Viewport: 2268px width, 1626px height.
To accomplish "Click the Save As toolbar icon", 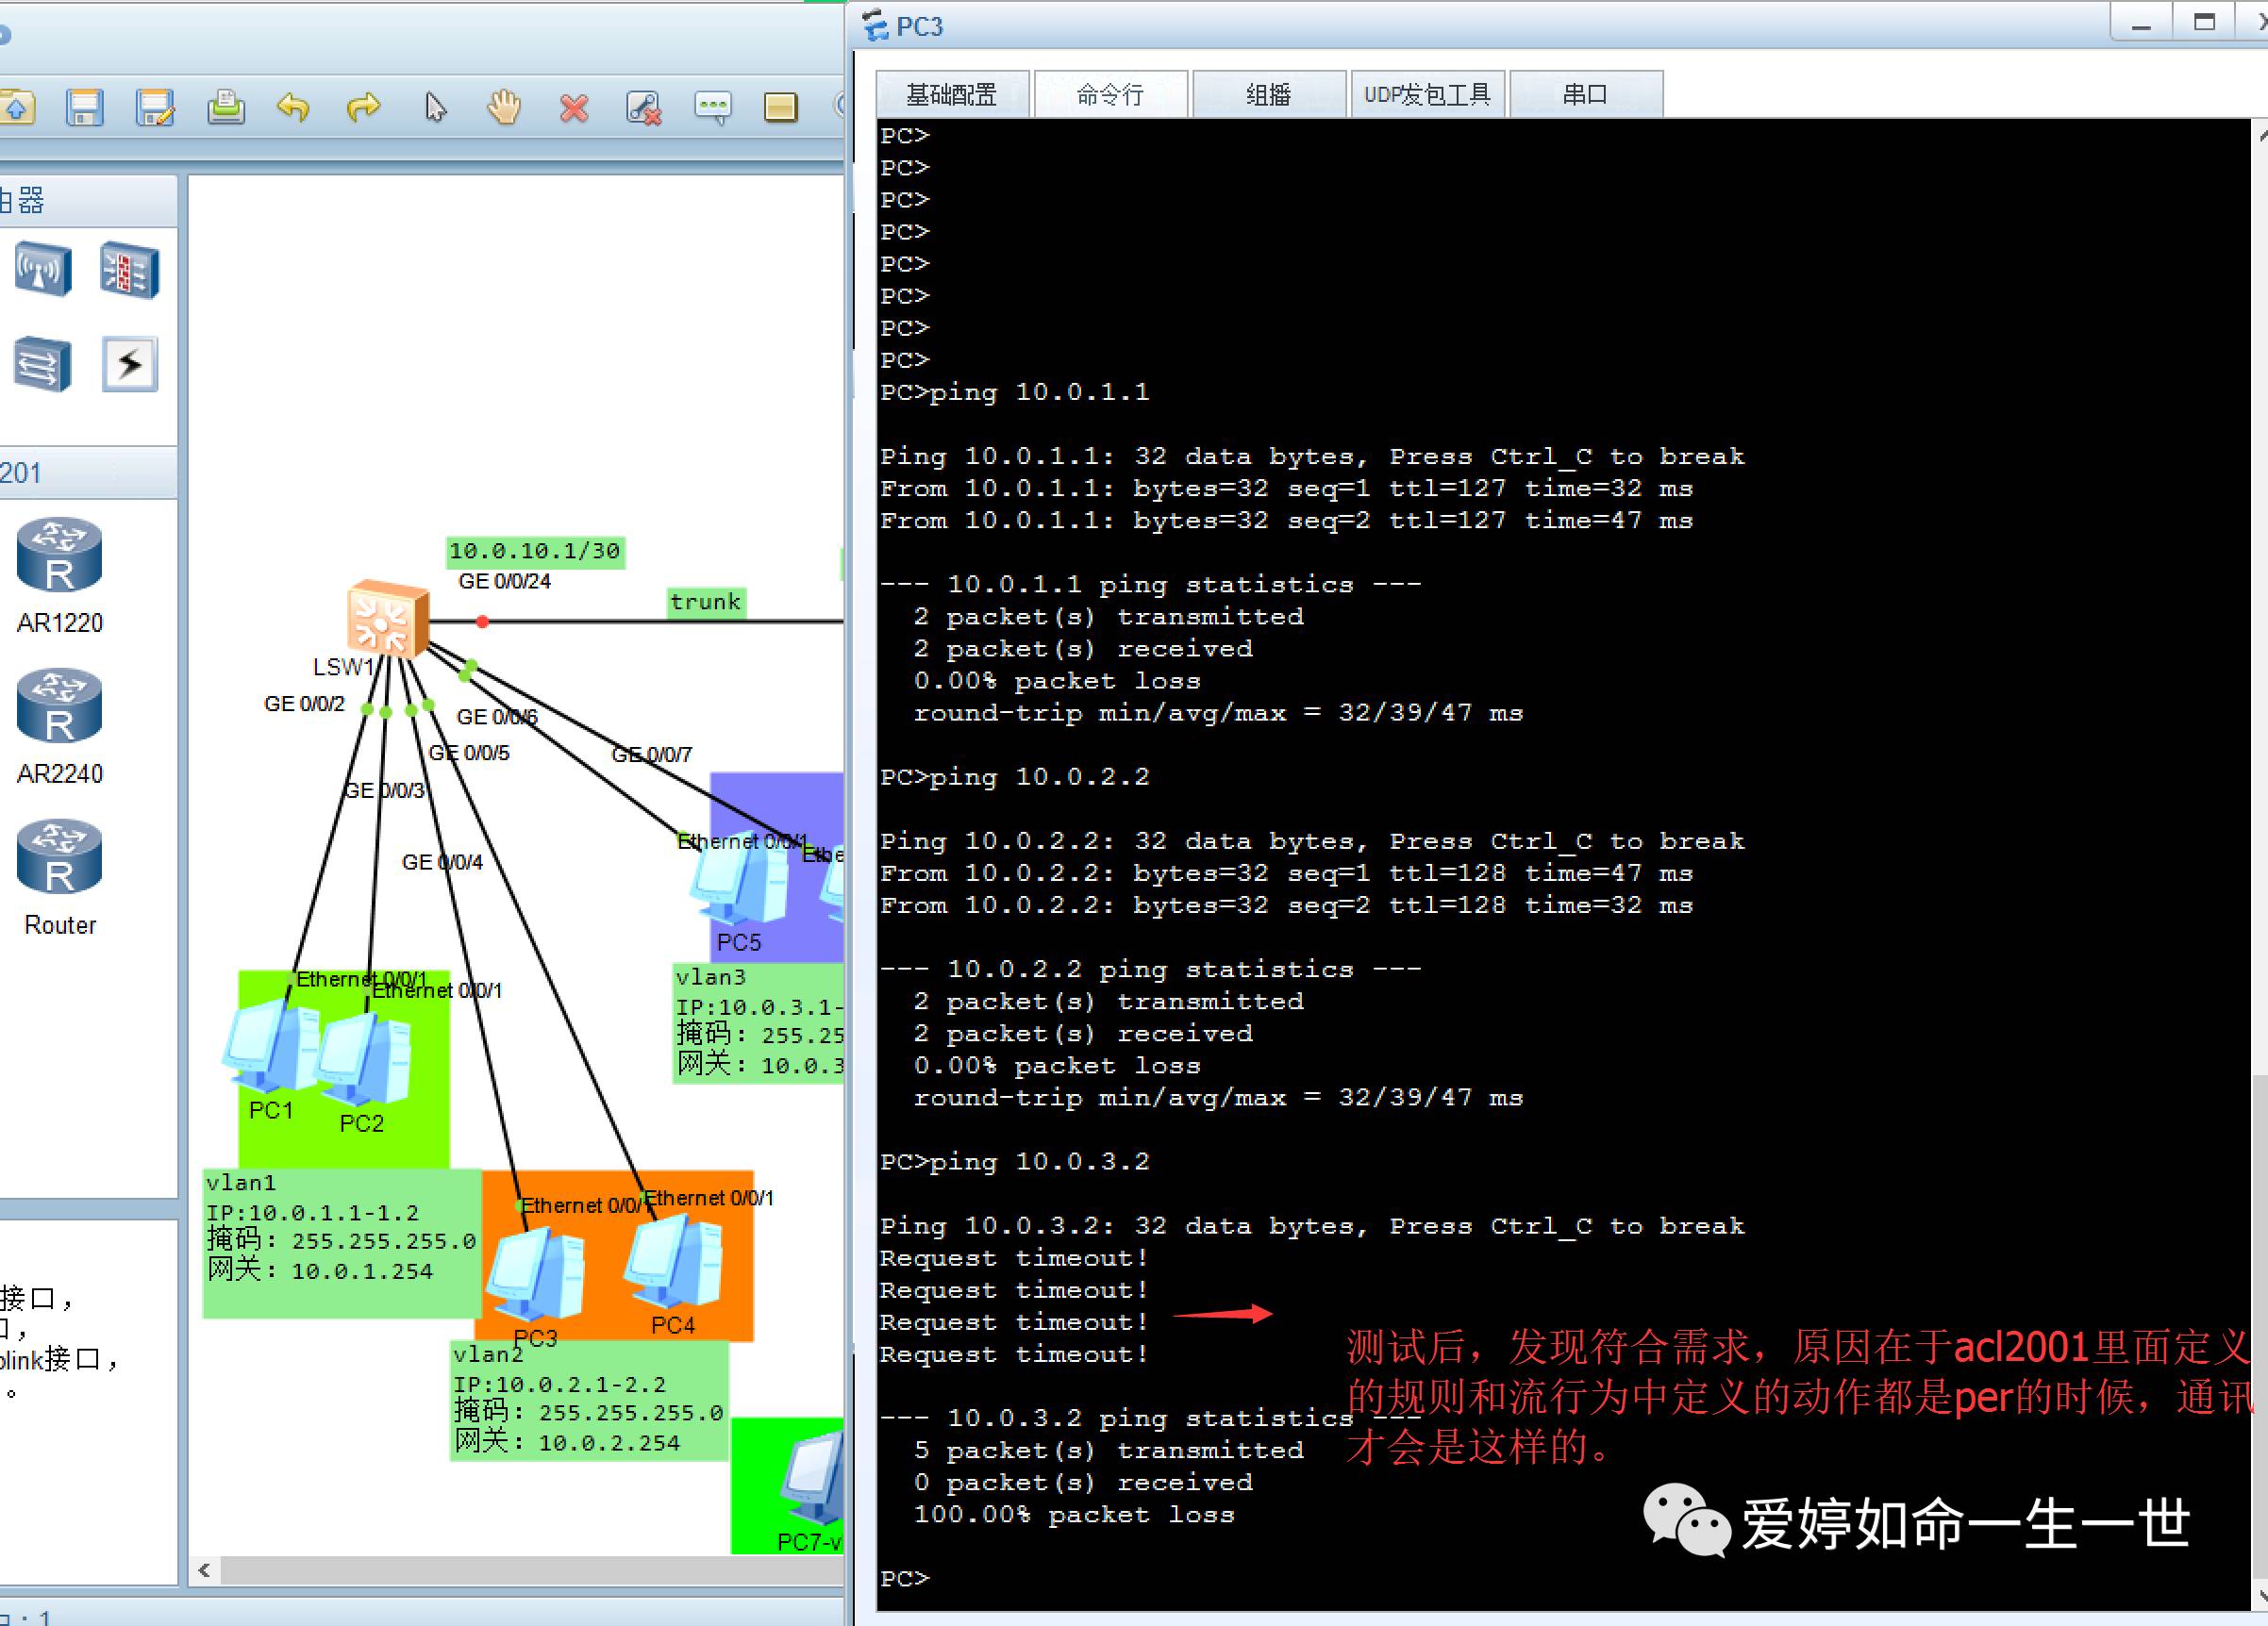I will click(155, 107).
